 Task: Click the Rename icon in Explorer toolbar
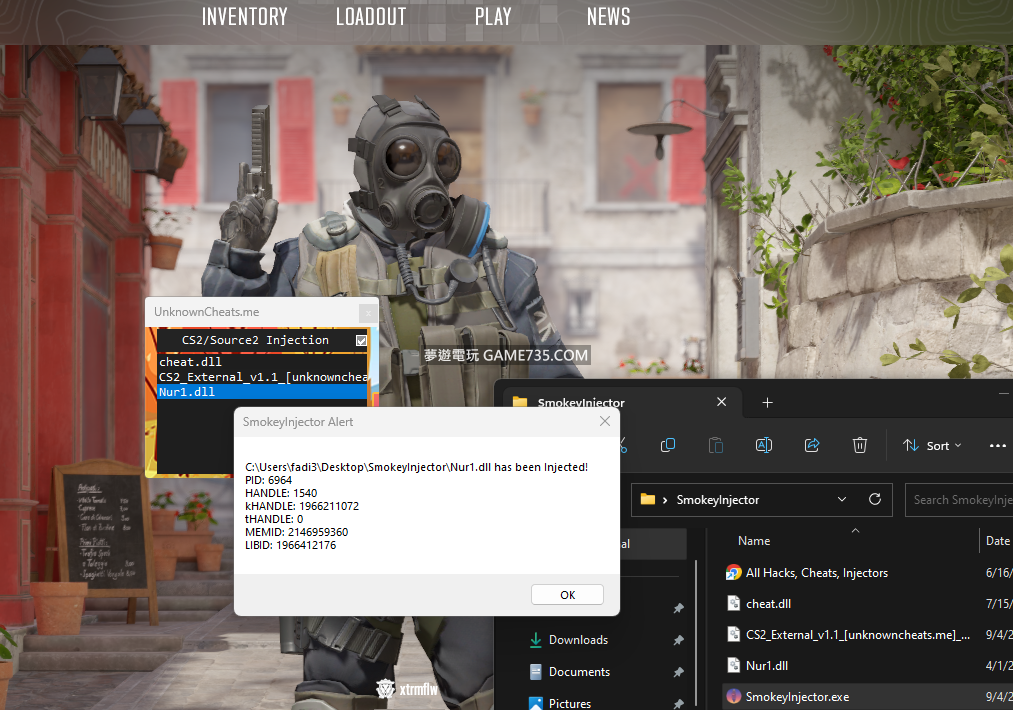tap(763, 445)
